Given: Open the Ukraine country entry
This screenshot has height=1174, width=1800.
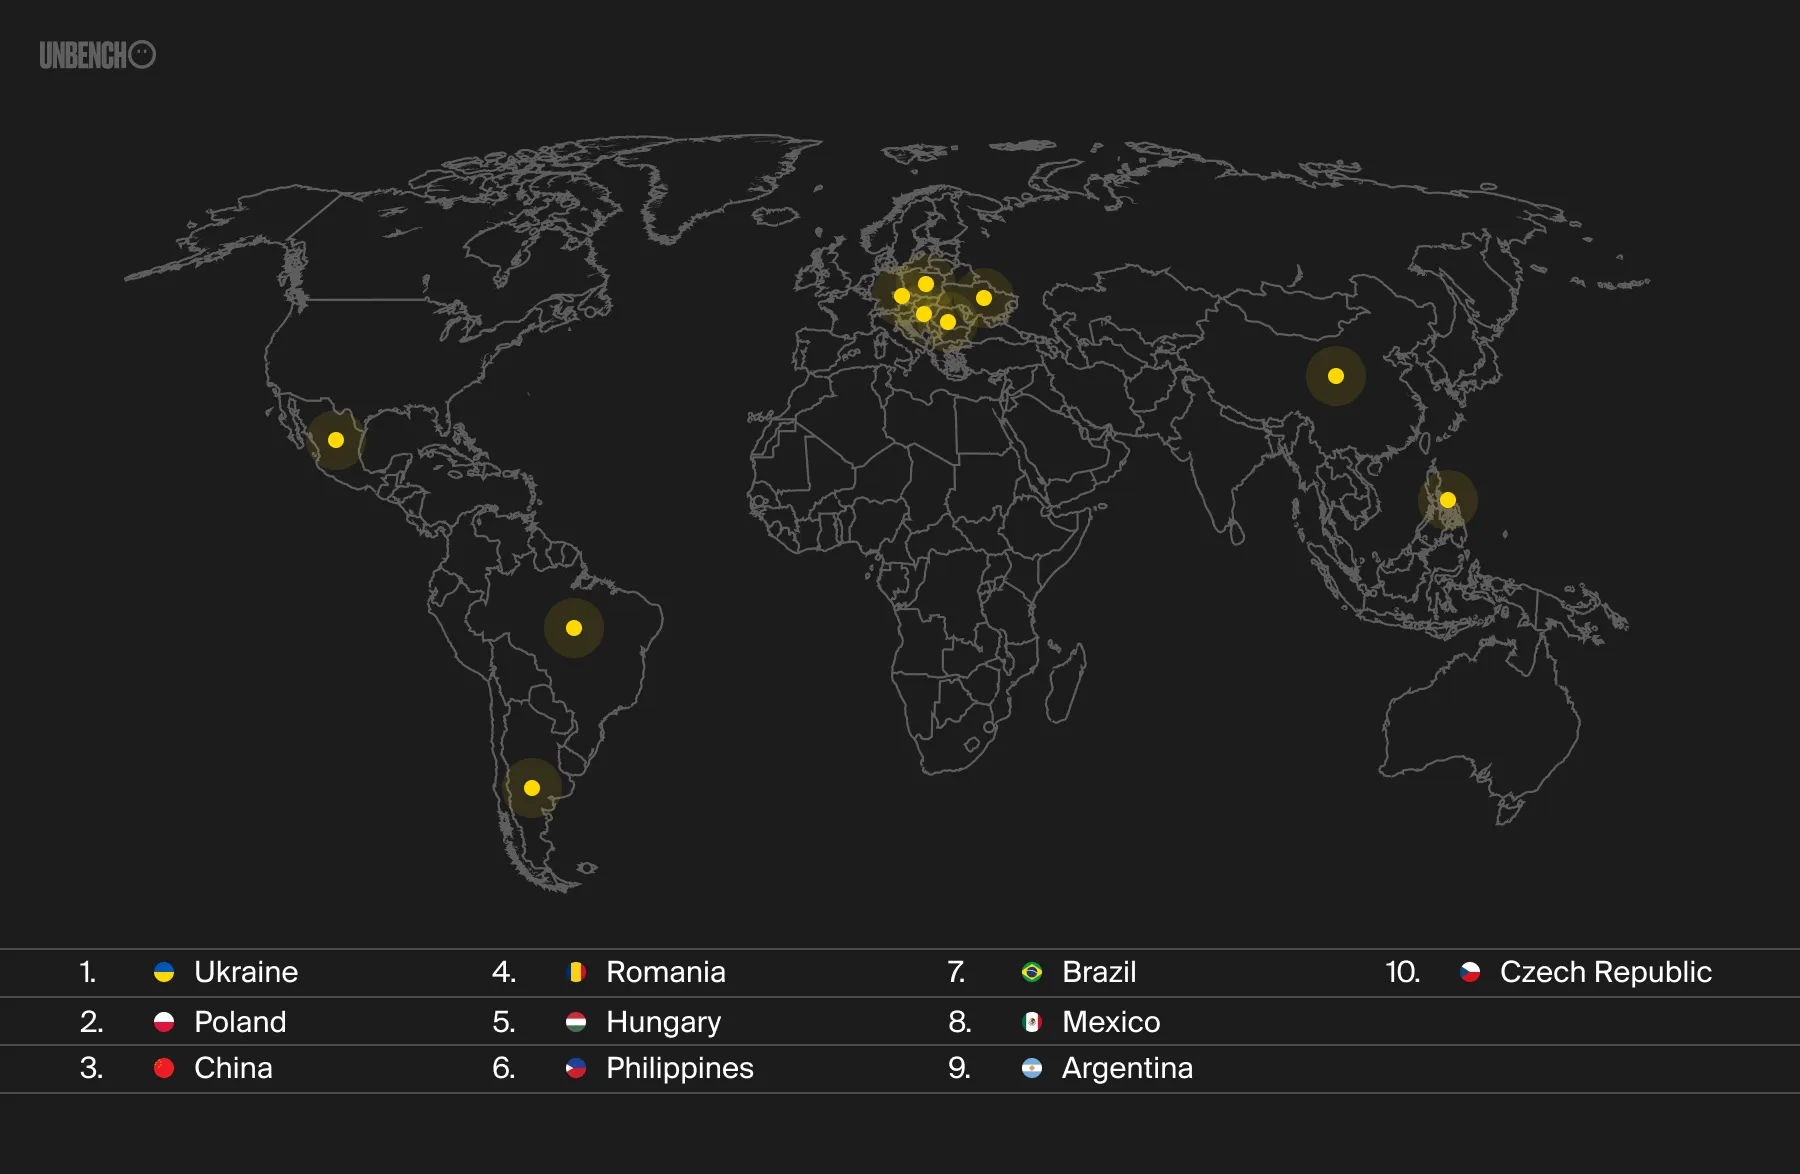Looking at the screenshot, I should click(247, 972).
